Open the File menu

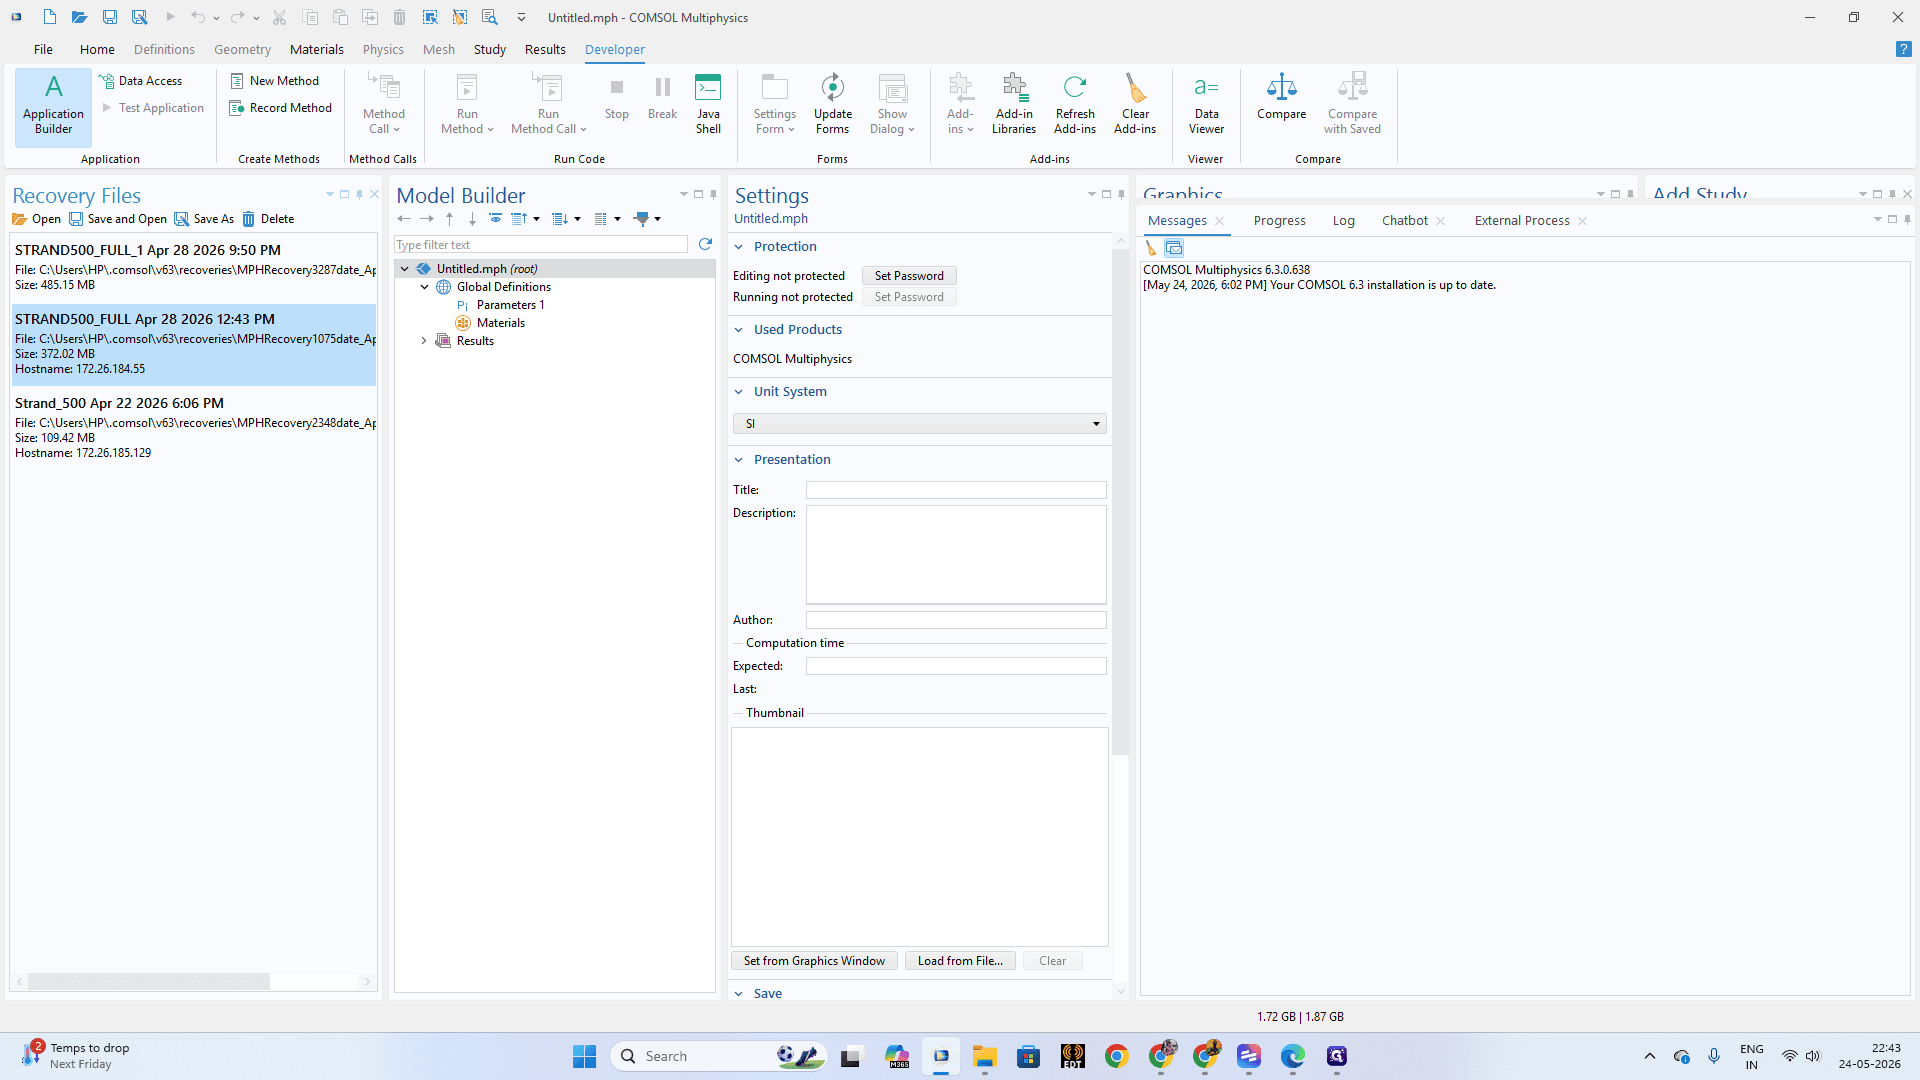click(x=43, y=49)
